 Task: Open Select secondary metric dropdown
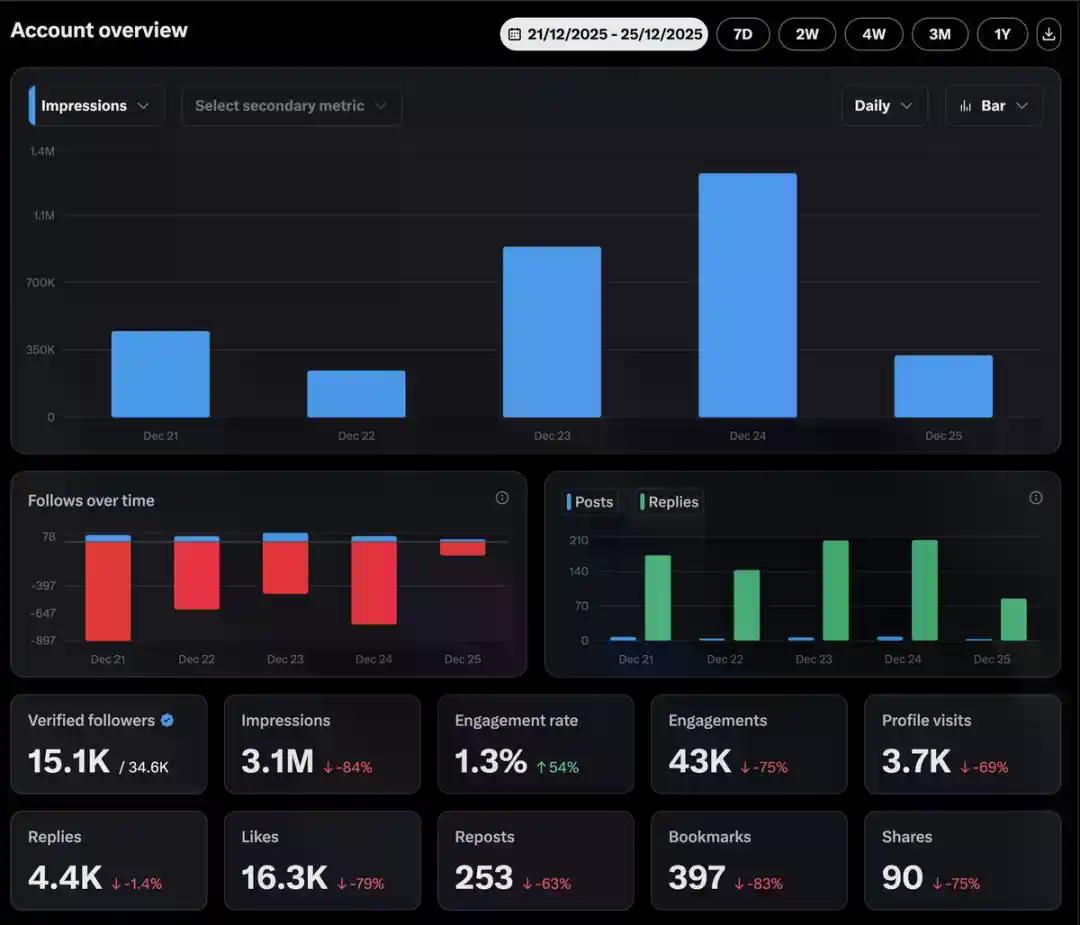pos(291,106)
